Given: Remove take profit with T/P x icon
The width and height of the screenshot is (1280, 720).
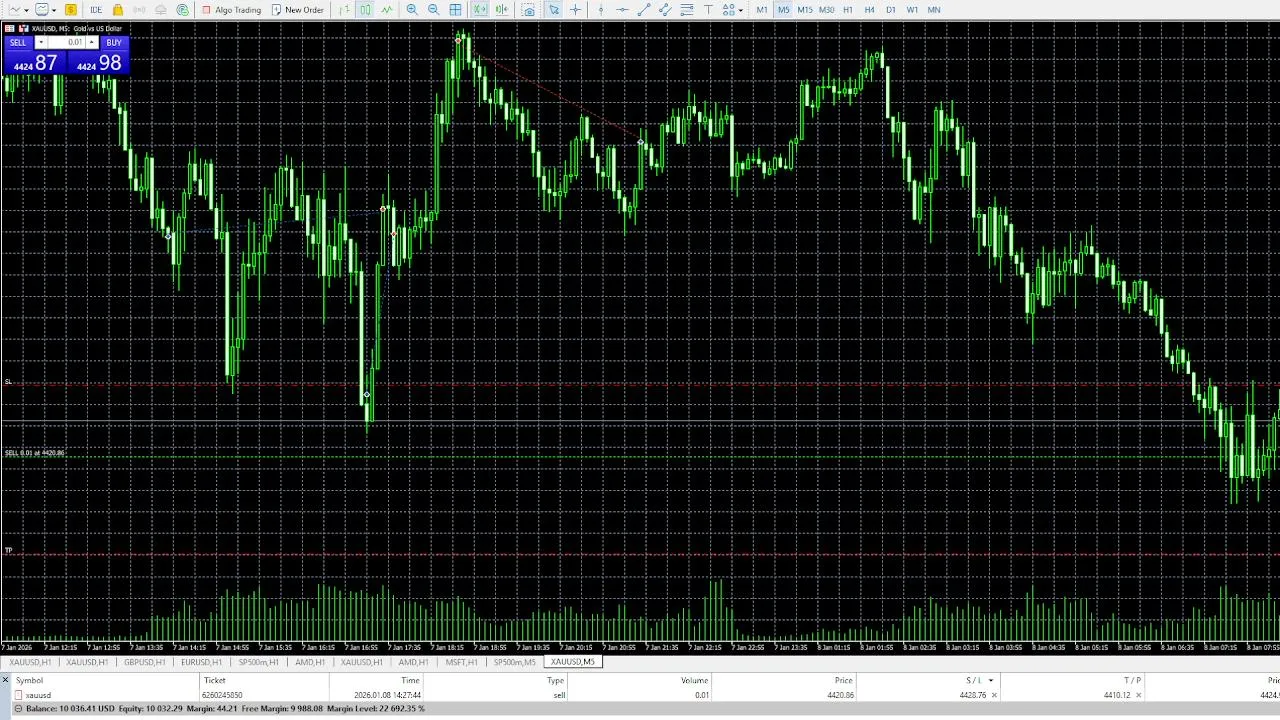Looking at the screenshot, I should coord(1137,695).
